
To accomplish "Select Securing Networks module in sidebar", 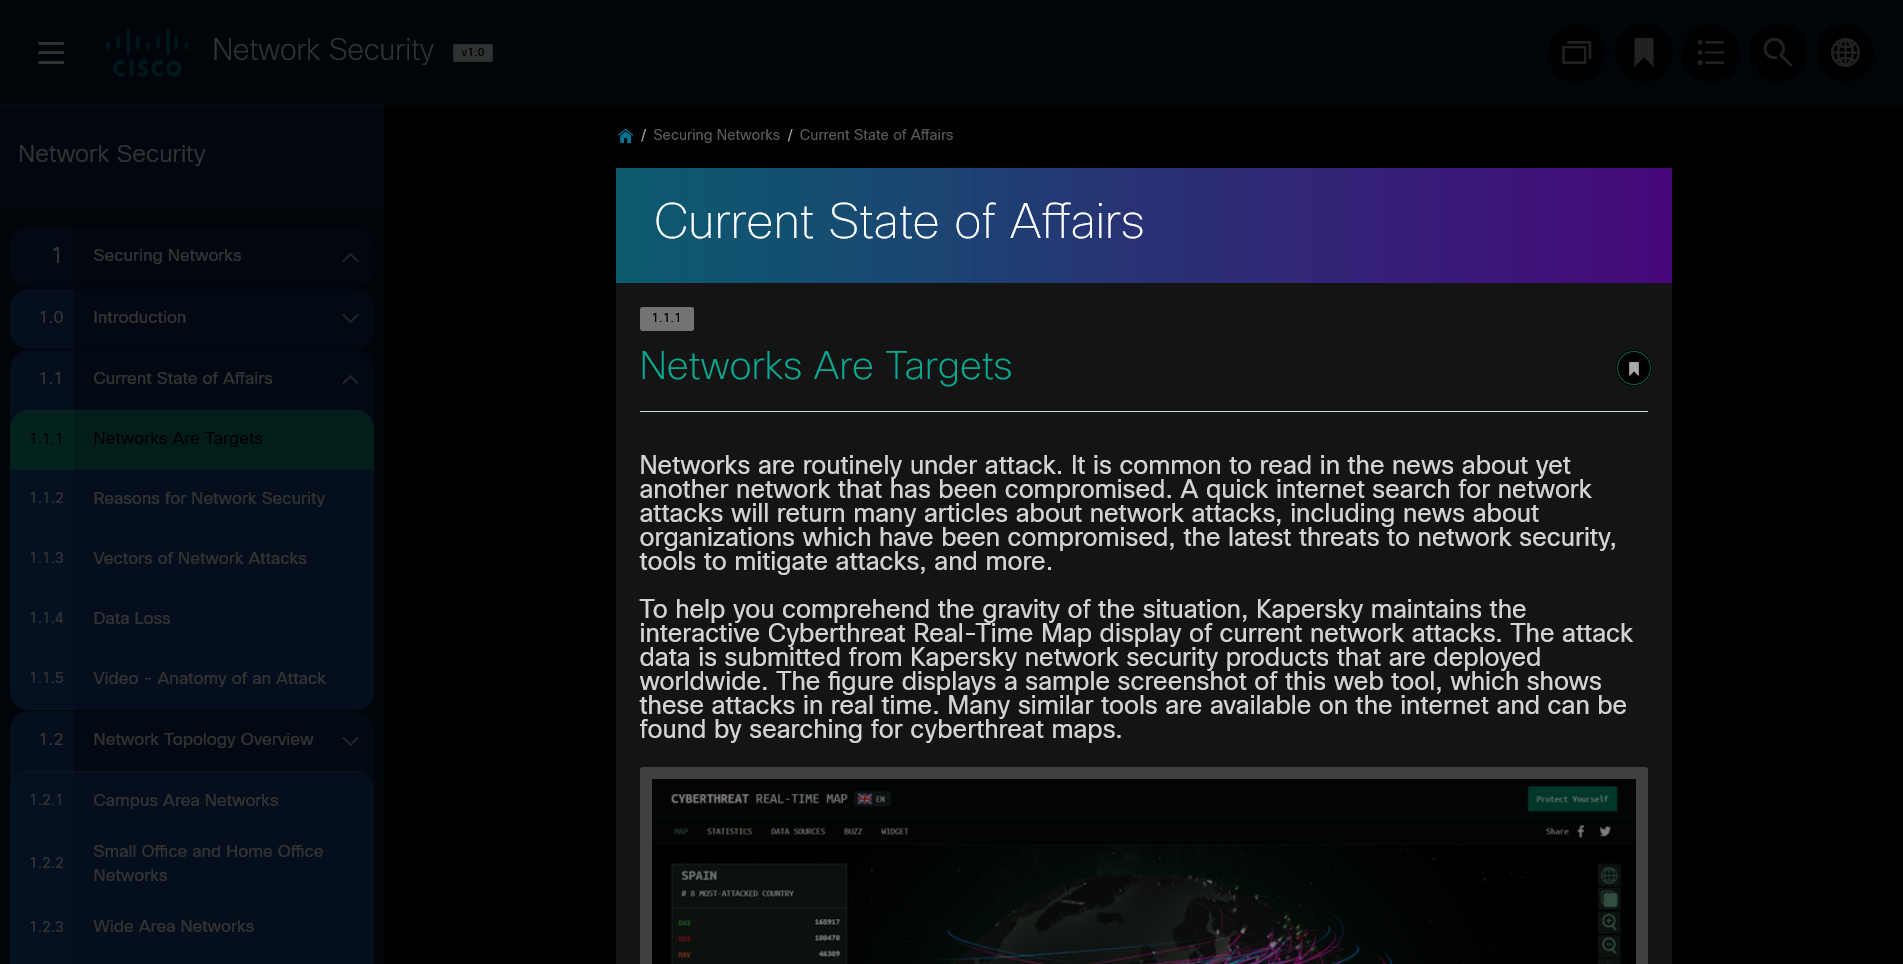I will click(192, 256).
